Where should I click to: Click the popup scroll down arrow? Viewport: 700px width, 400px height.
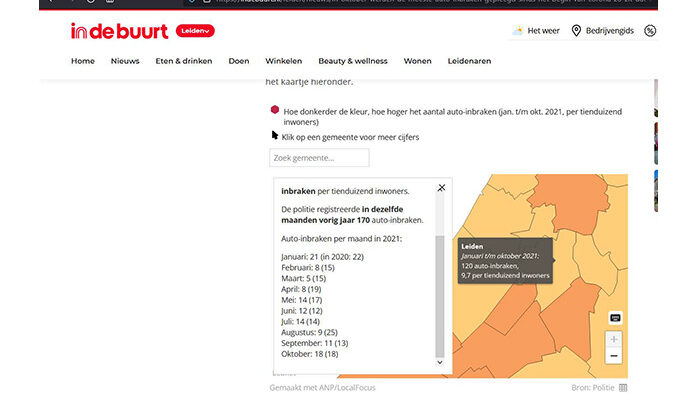(440, 362)
